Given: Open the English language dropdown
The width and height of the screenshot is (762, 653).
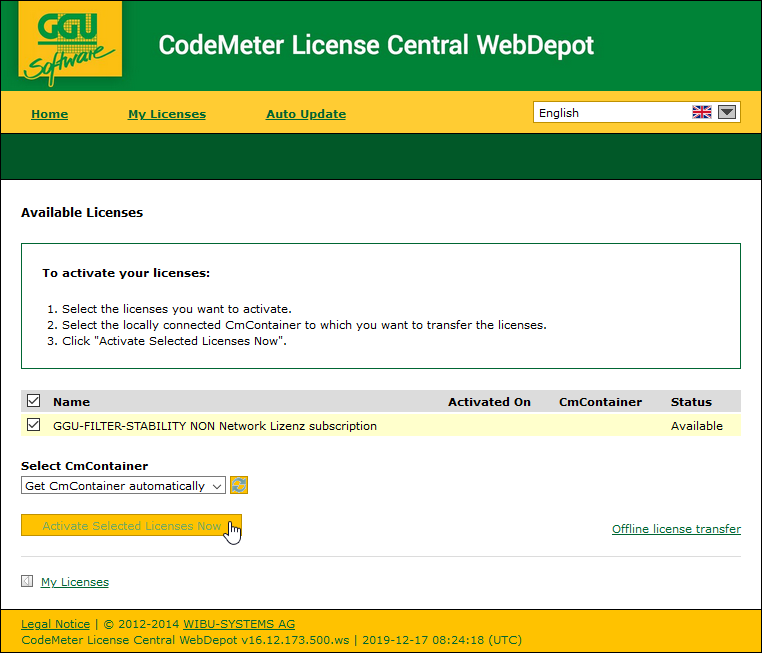Looking at the screenshot, I should tap(610, 113).
